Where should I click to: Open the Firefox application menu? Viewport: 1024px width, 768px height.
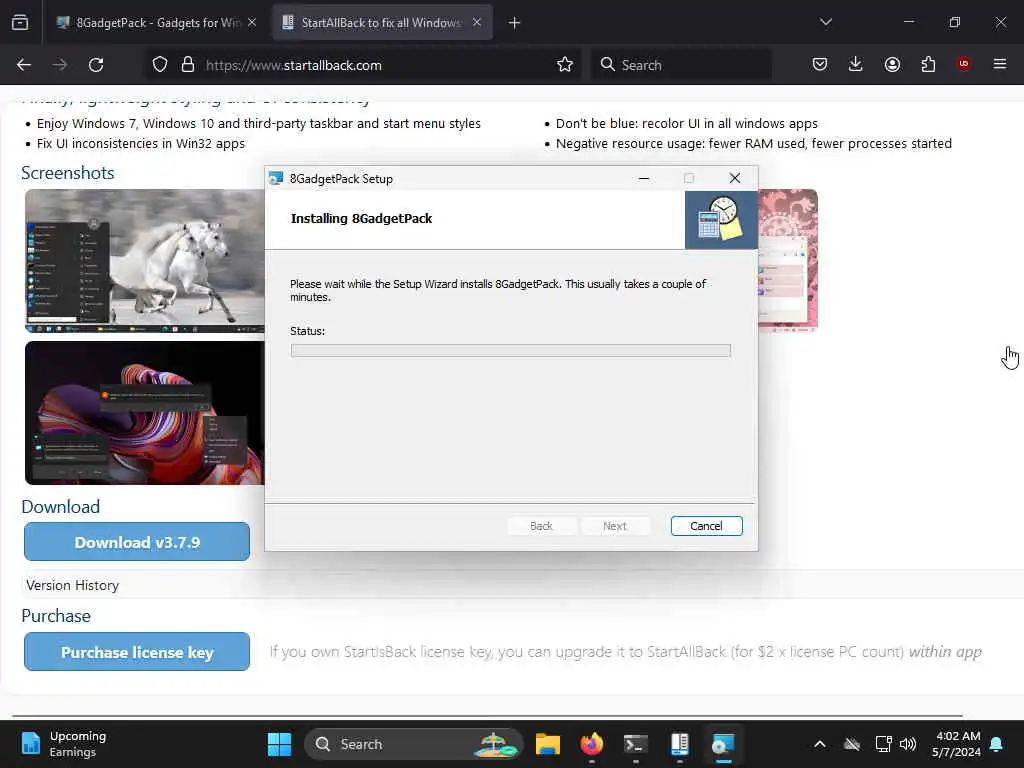click(1000, 64)
